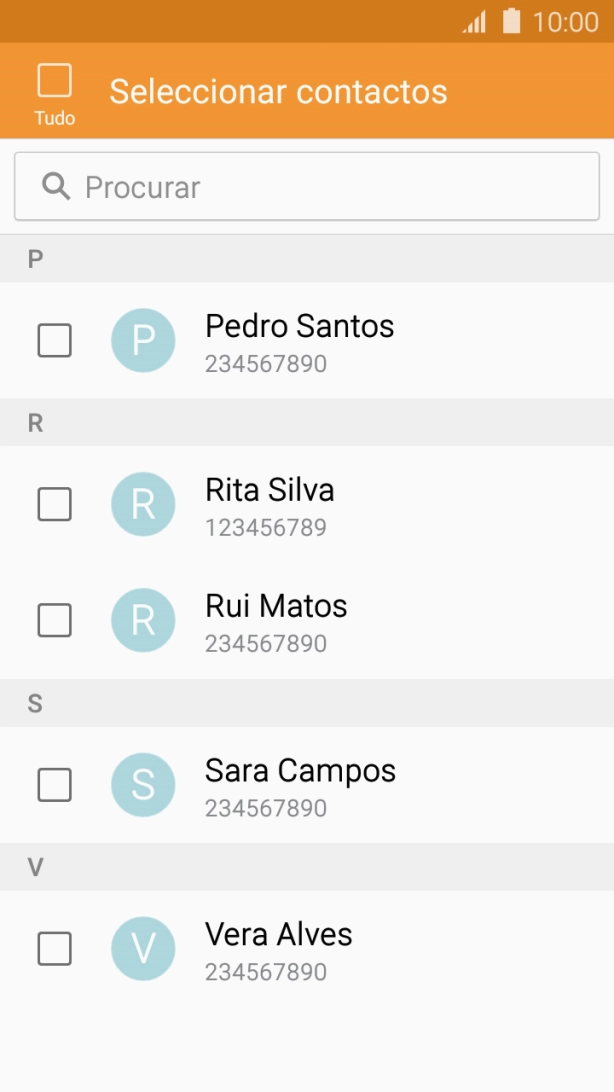Screen dimensions: 614x1092
Task: Select Rui Matos contact avatar
Action: tap(143, 620)
